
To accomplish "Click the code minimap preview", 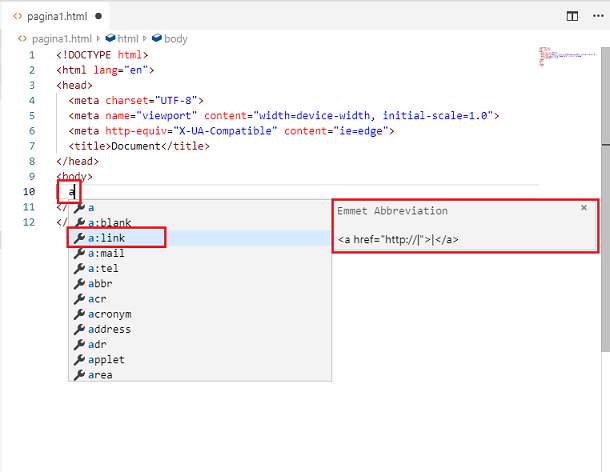I will click(x=567, y=56).
